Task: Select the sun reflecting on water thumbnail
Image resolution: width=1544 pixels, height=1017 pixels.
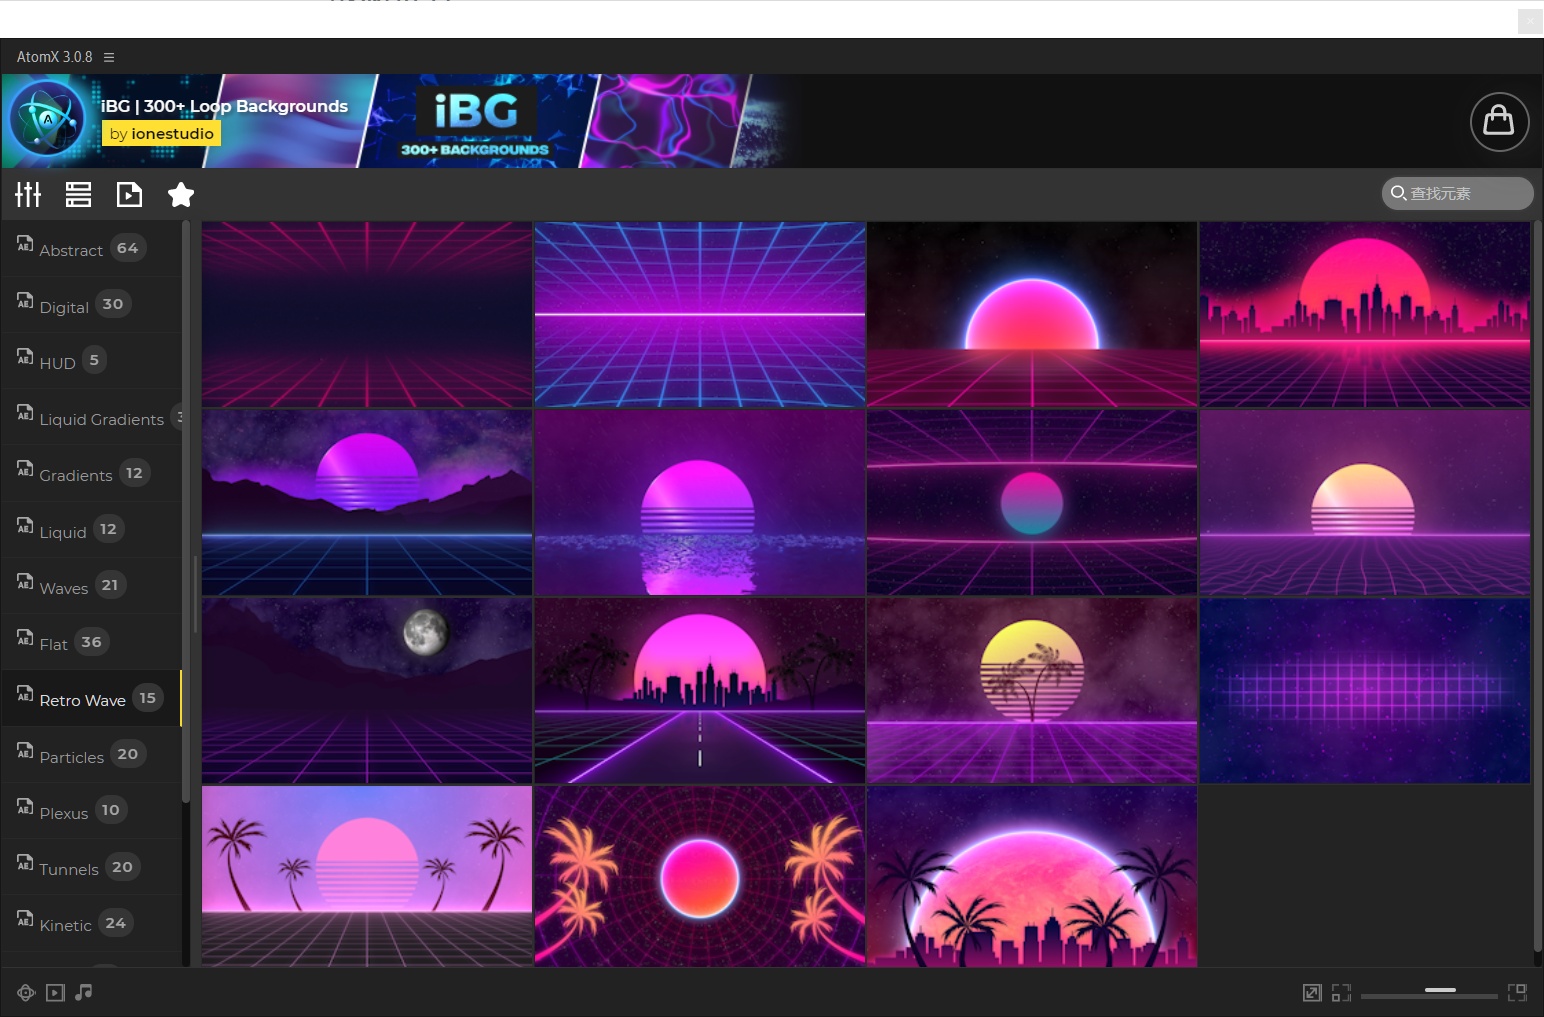Action: tap(700, 502)
